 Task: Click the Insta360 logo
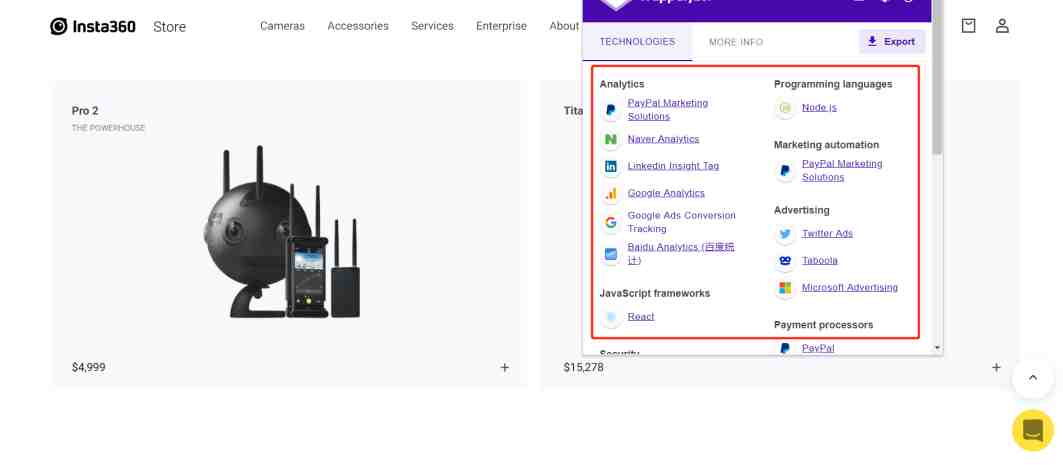(93, 26)
